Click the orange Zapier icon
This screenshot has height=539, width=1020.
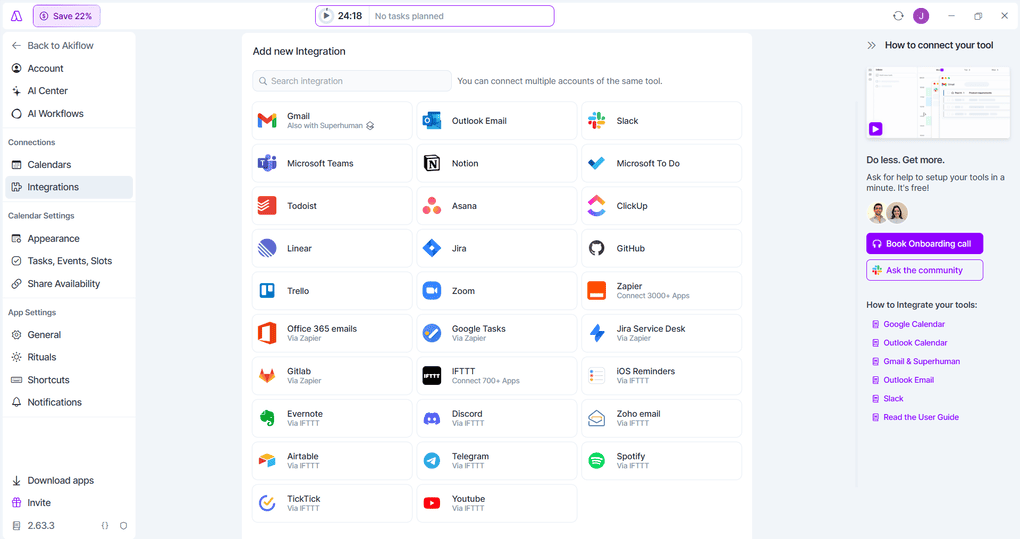click(597, 291)
